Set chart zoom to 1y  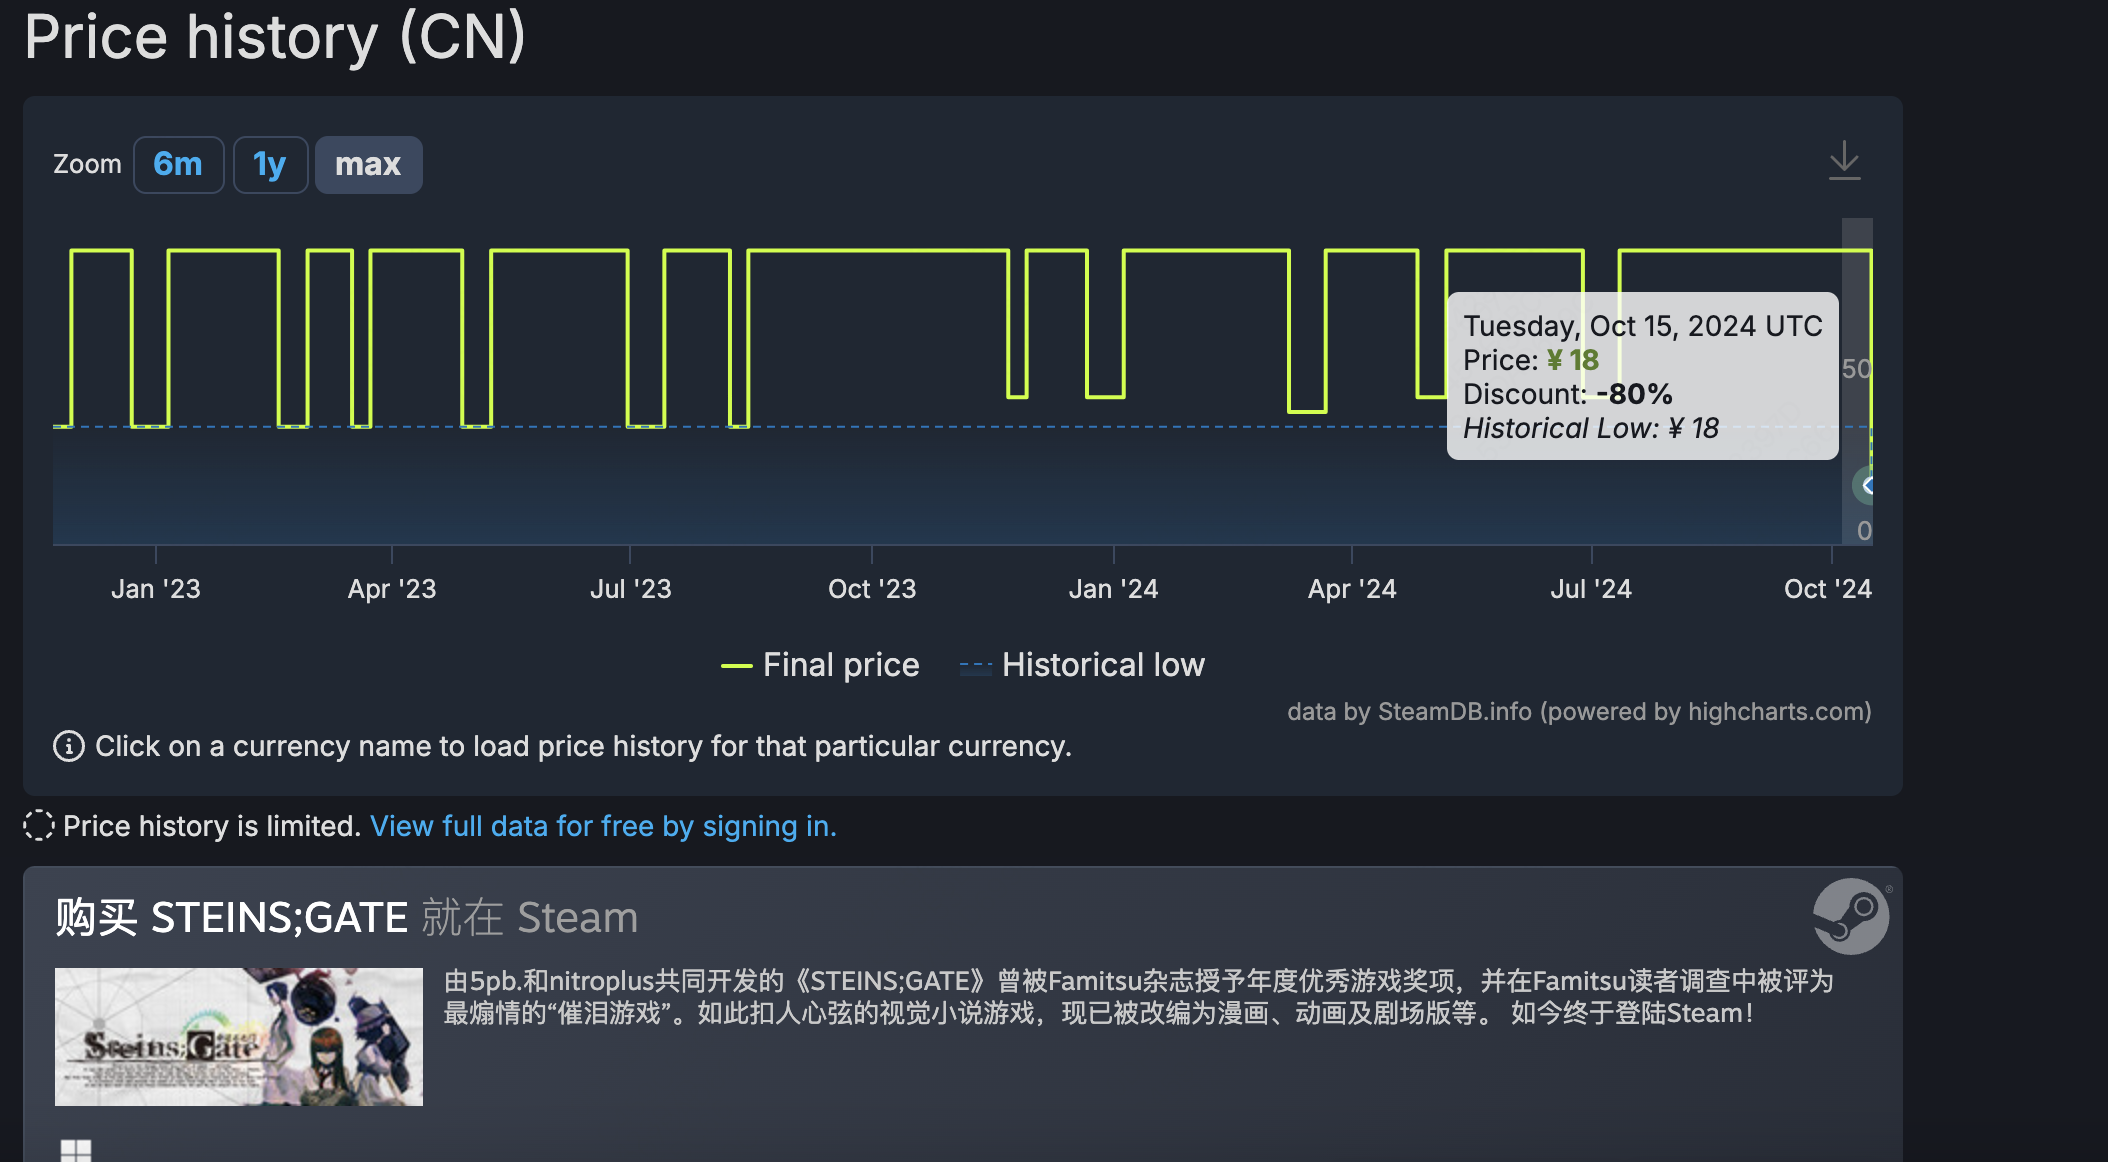pyautogui.click(x=270, y=164)
